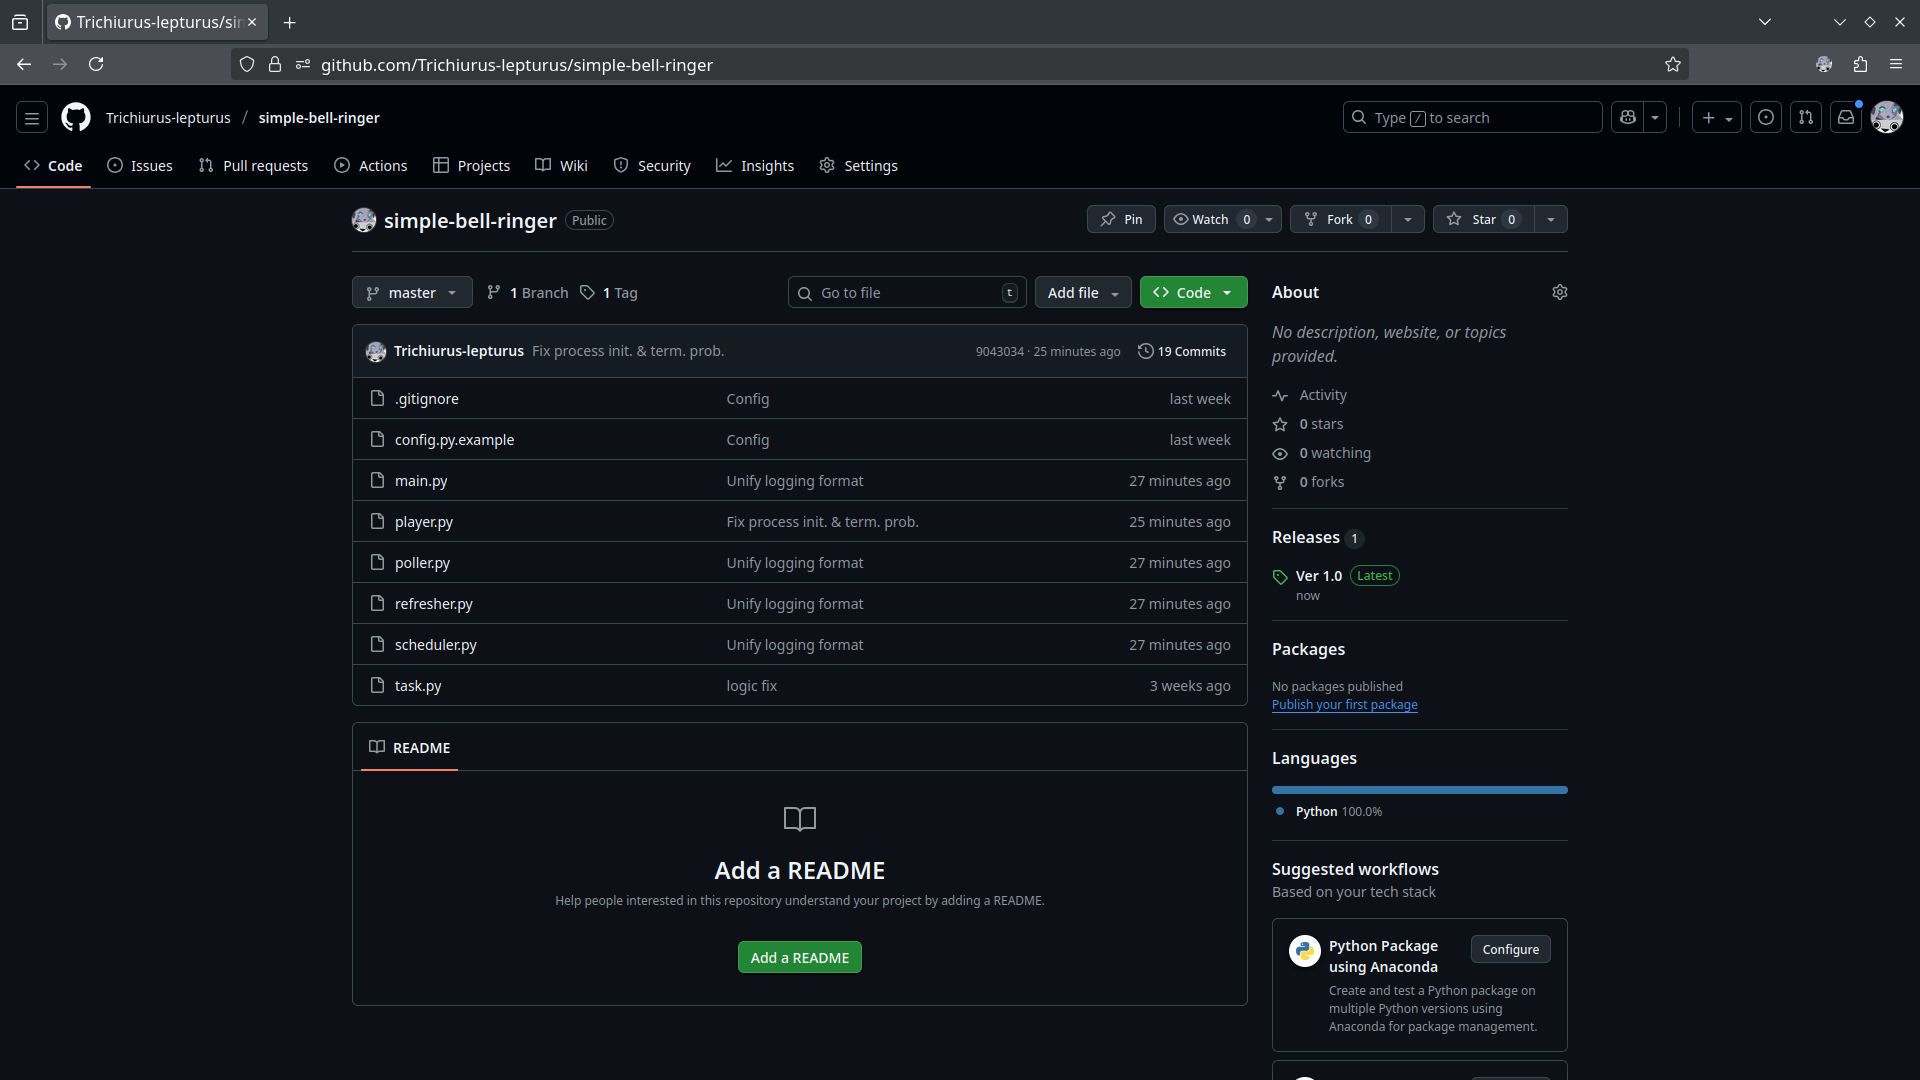
Task: Click the global pull requests icon
Action: point(1806,117)
